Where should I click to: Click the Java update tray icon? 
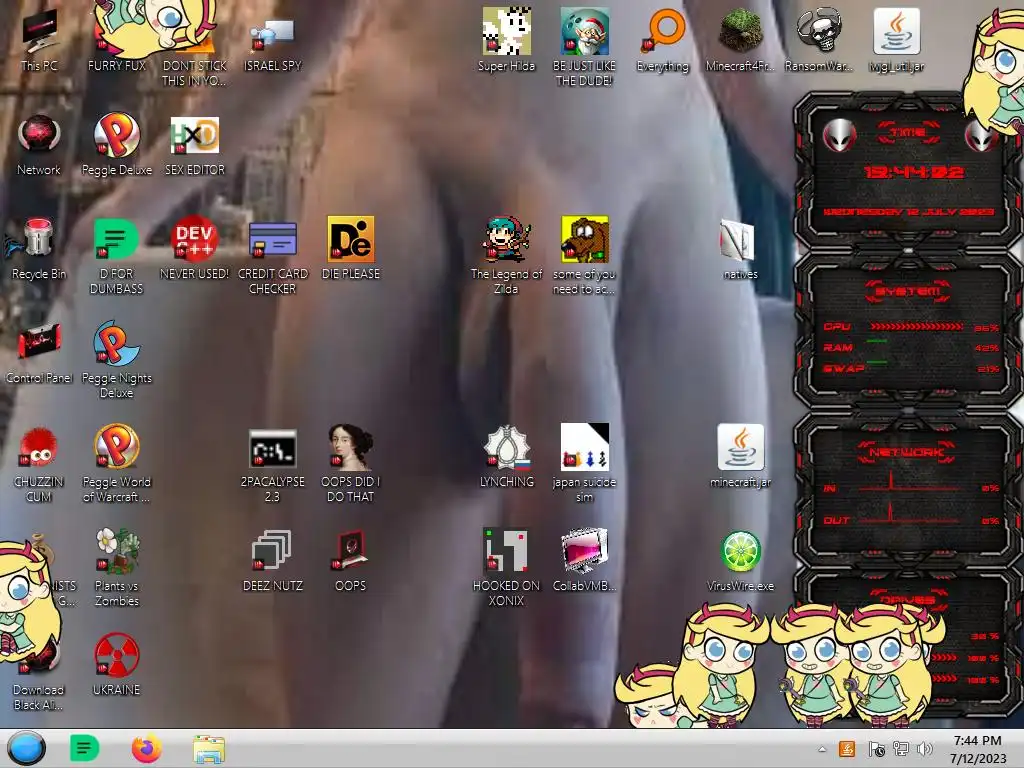click(847, 749)
